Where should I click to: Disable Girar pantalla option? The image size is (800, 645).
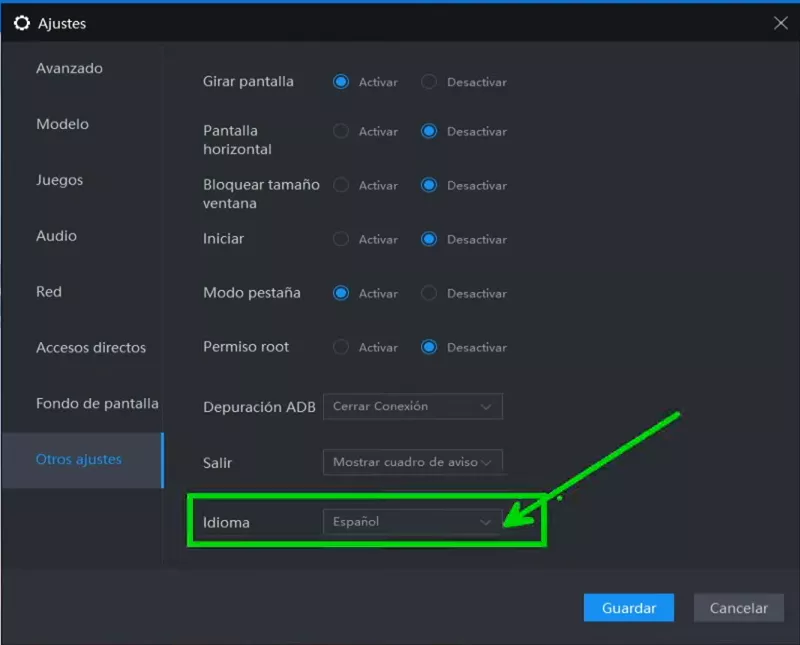429,82
